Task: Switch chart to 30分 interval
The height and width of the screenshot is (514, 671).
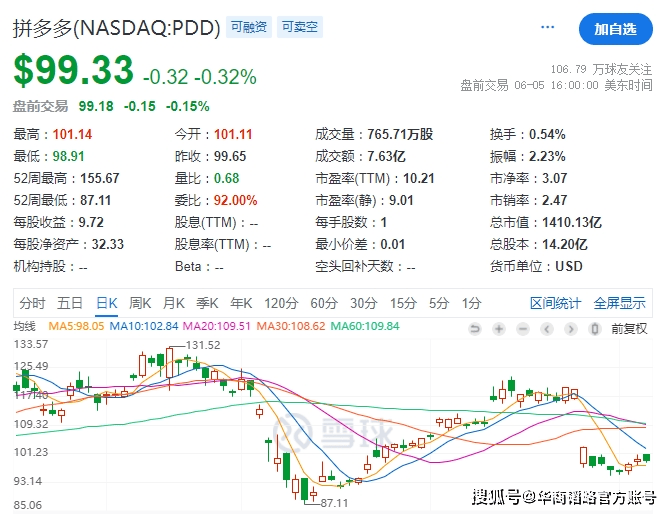Action: [x=364, y=303]
